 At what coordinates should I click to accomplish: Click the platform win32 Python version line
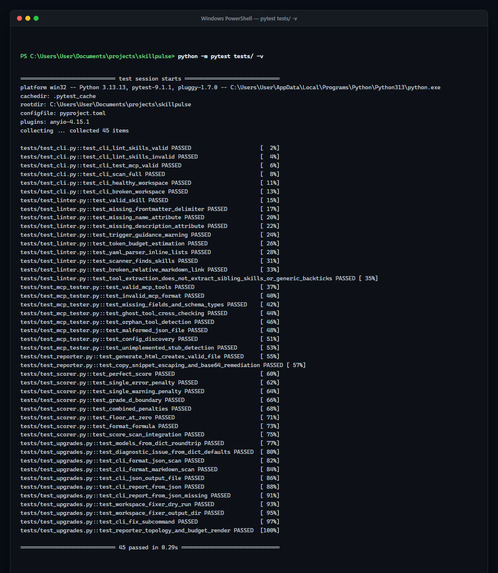point(230,87)
